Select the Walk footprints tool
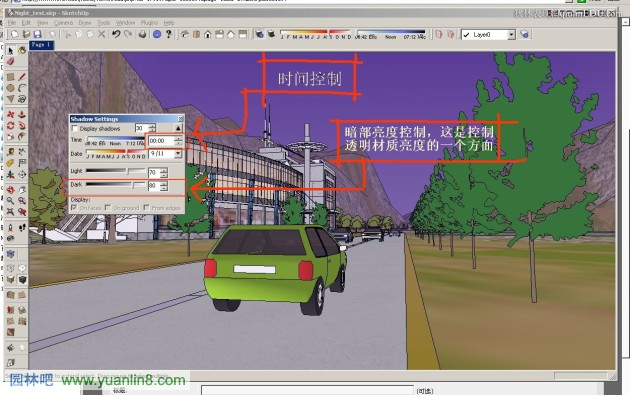Viewport: 630px width, 395px height. tap(22, 227)
